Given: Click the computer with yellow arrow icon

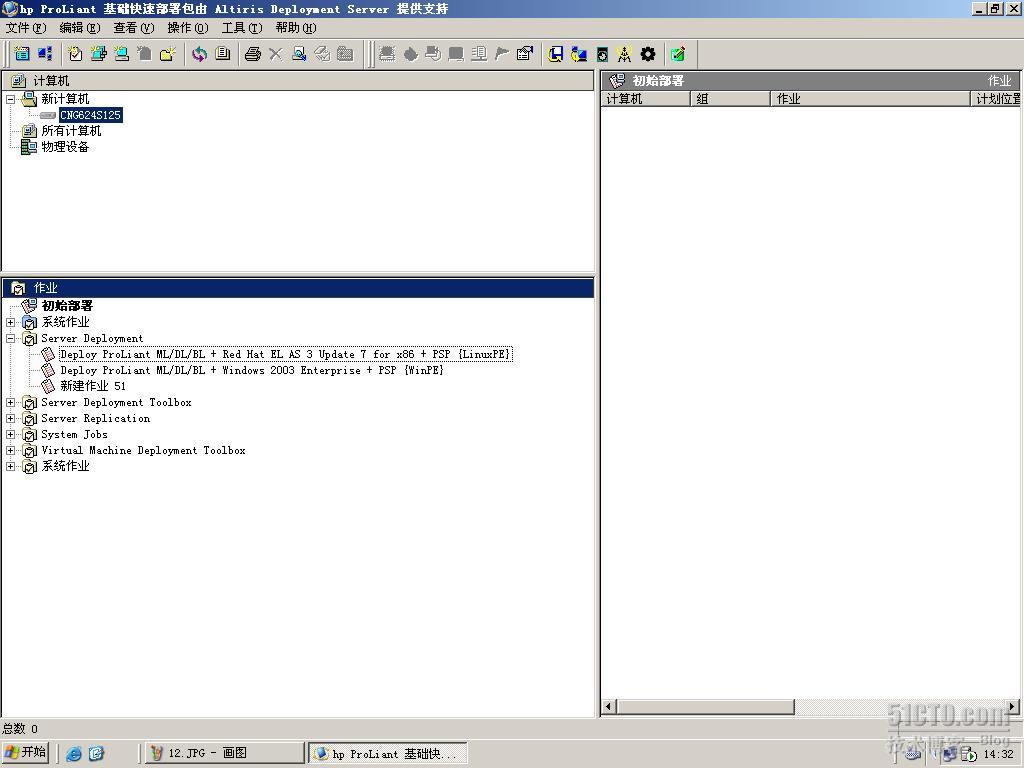Looking at the screenshot, I should (x=579, y=54).
